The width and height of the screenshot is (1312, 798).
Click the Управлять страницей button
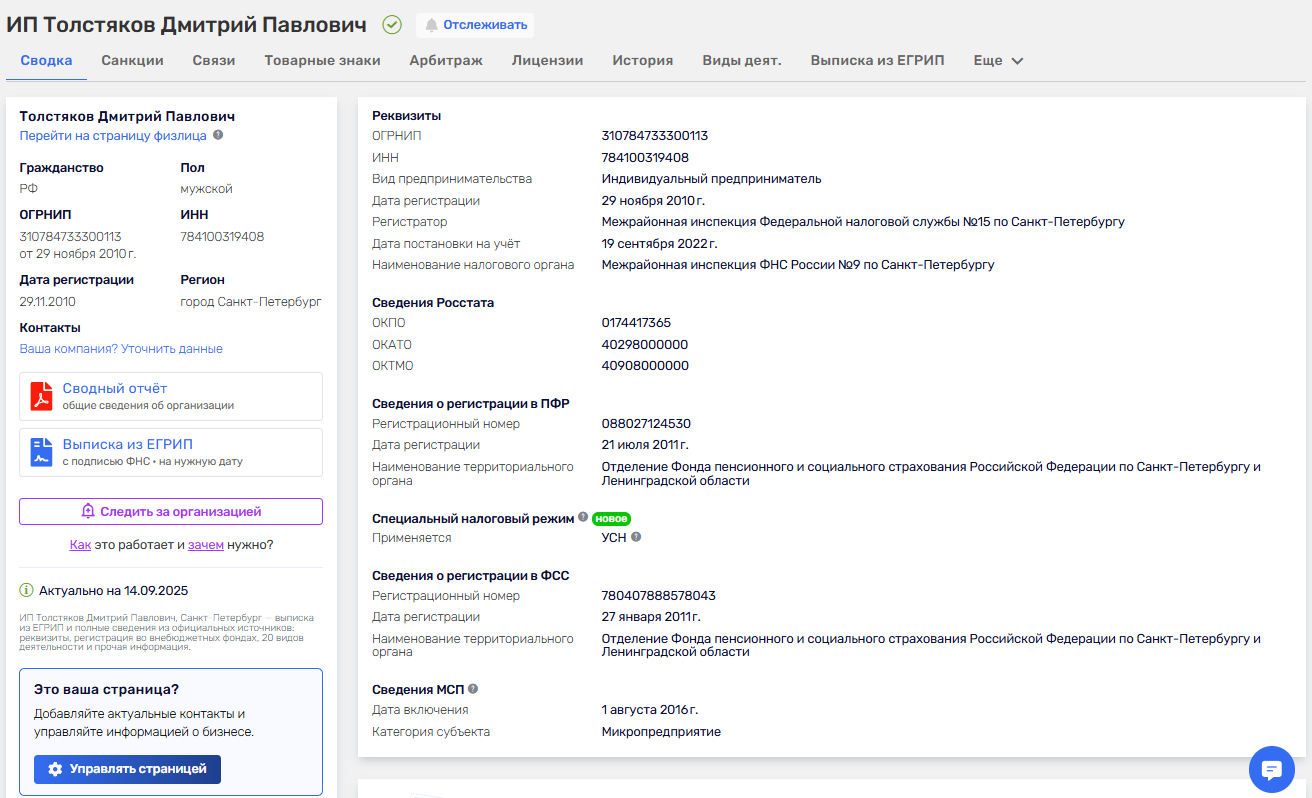pyautogui.click(x=127, y=769)
